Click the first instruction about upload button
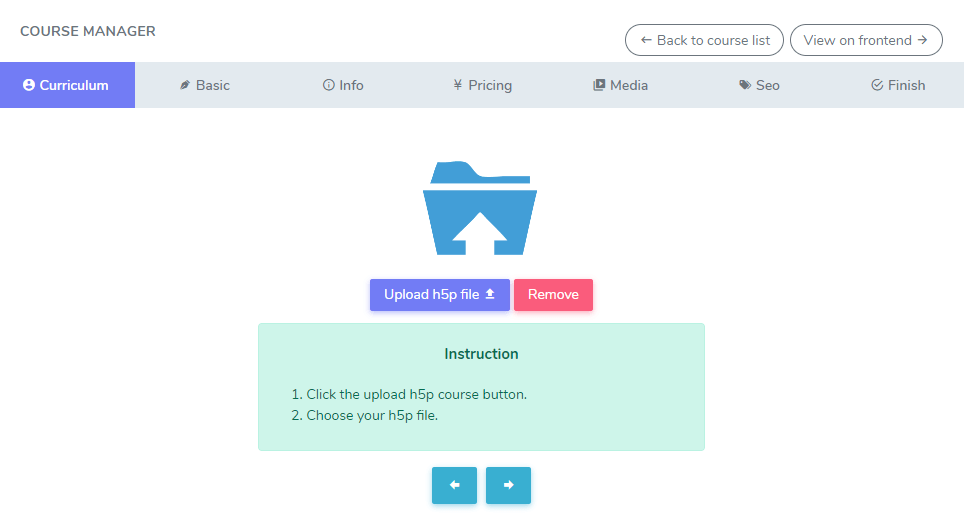Image resolution: width=964 pixels, height=524 pixels. tap(416, 394)
